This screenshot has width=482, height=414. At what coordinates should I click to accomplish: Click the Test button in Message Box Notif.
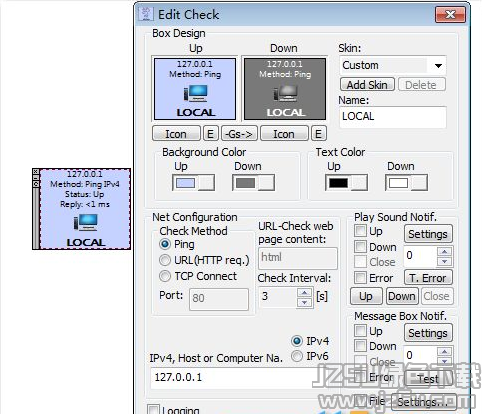point(428,379)
